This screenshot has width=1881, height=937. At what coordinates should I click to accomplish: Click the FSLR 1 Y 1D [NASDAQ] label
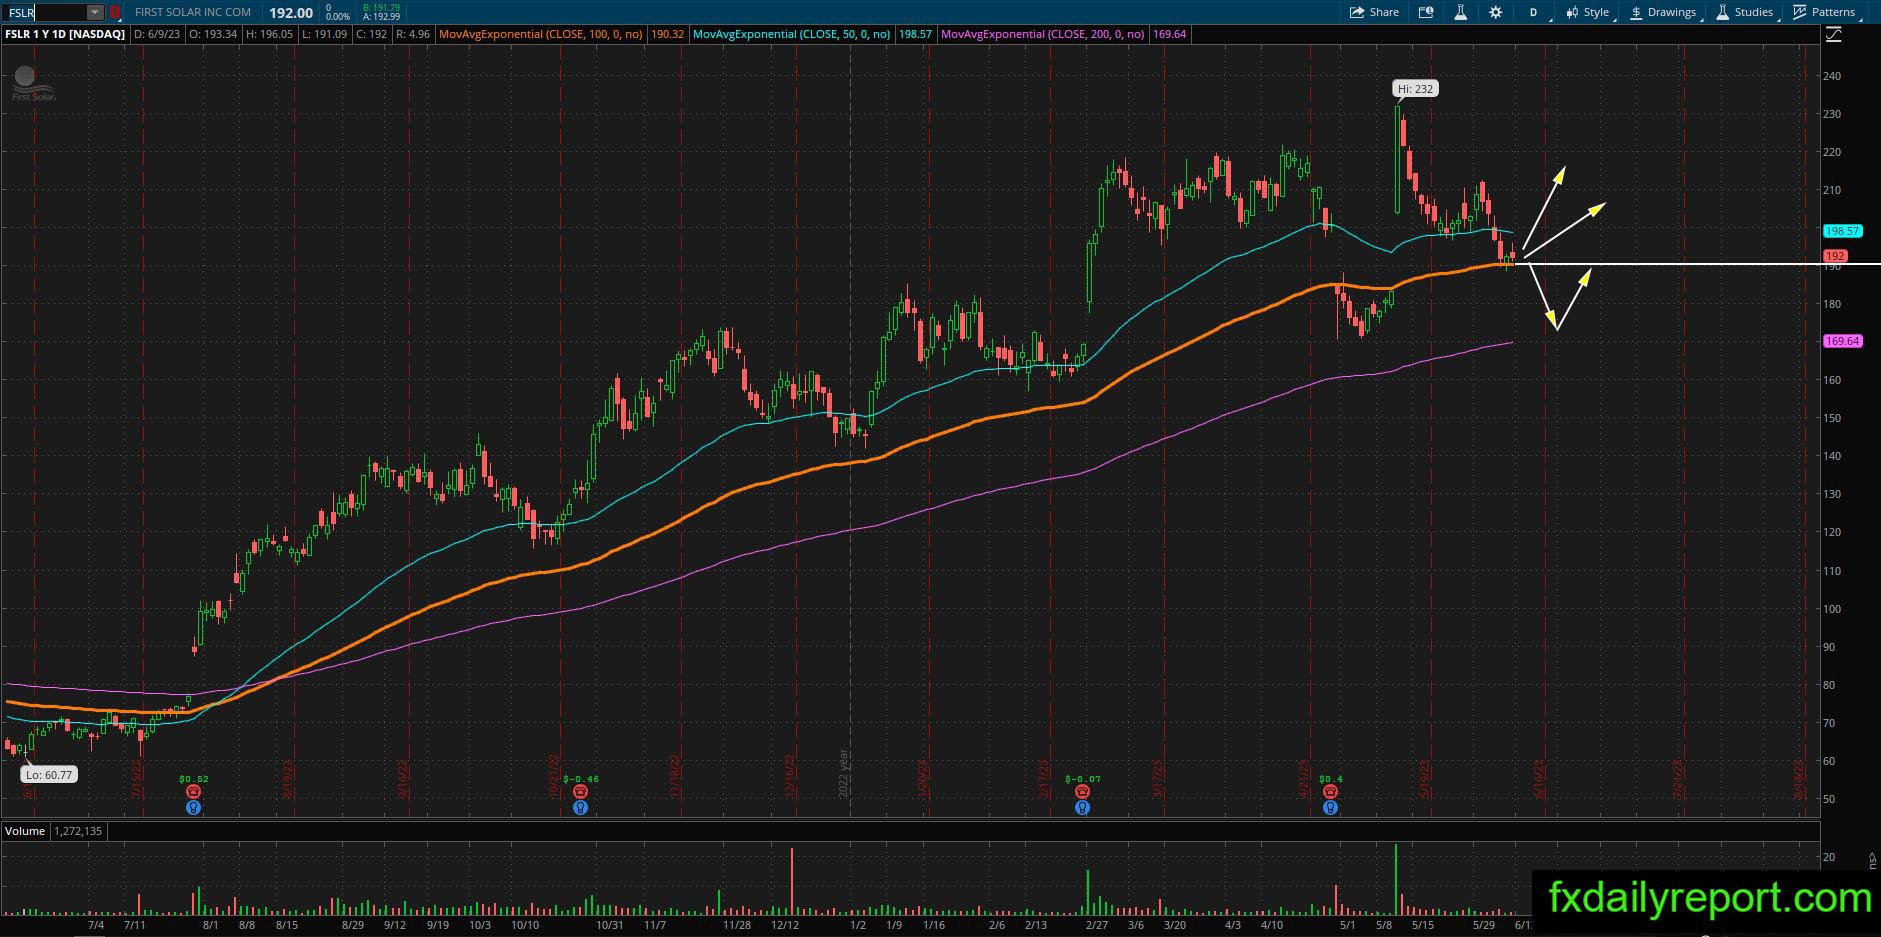(x=65, y=34)
